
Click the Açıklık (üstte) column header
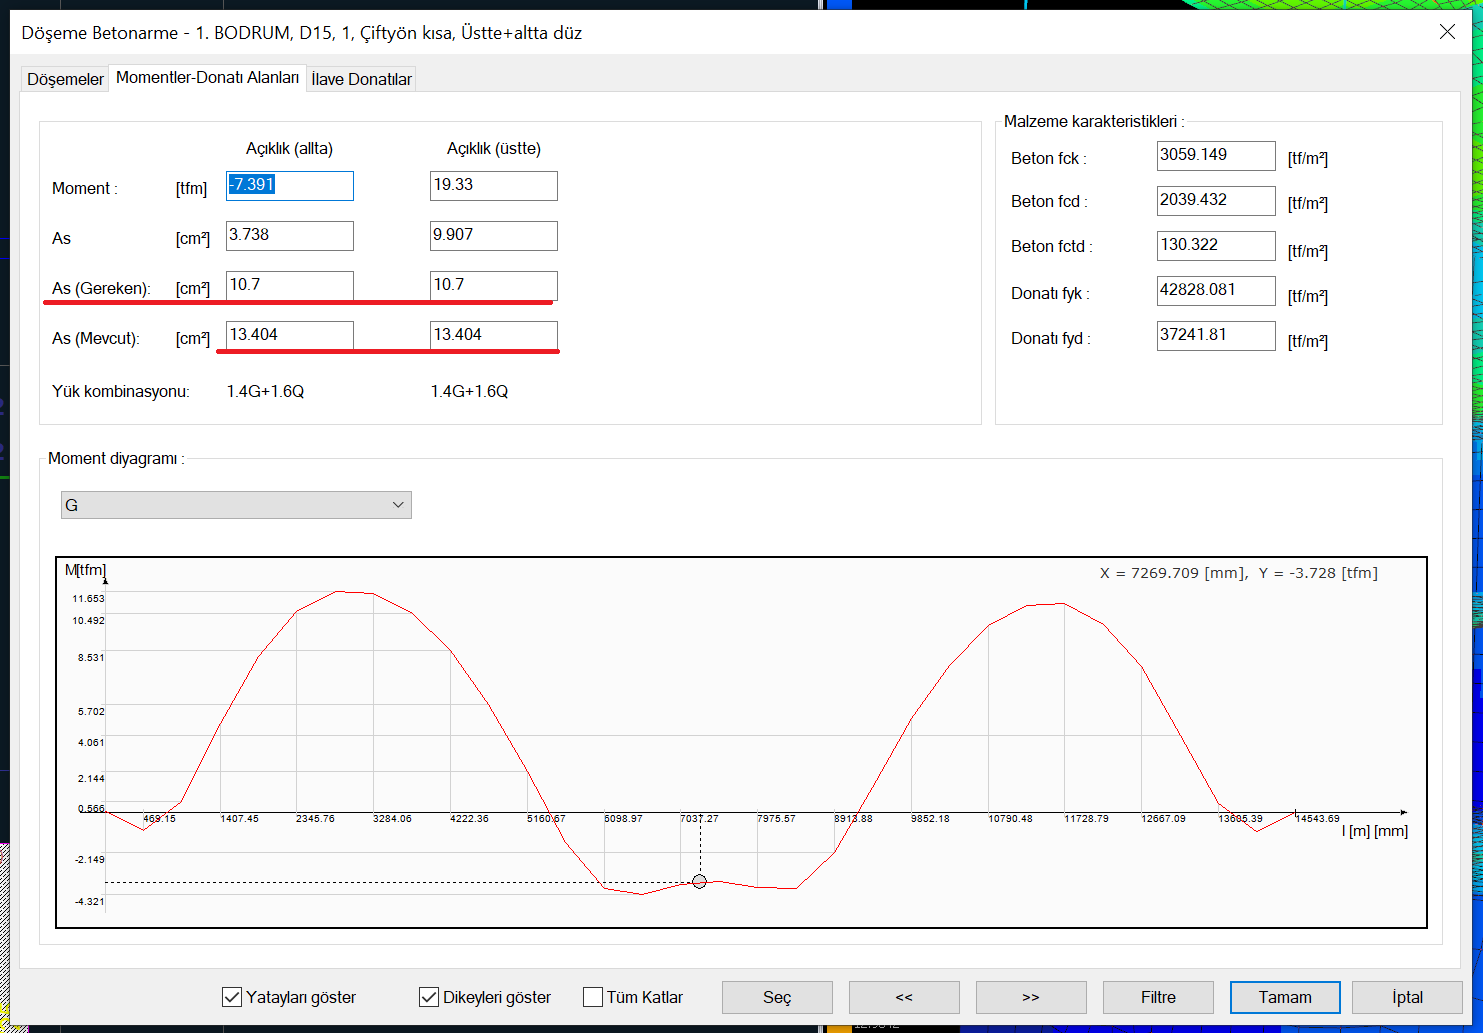494,149
